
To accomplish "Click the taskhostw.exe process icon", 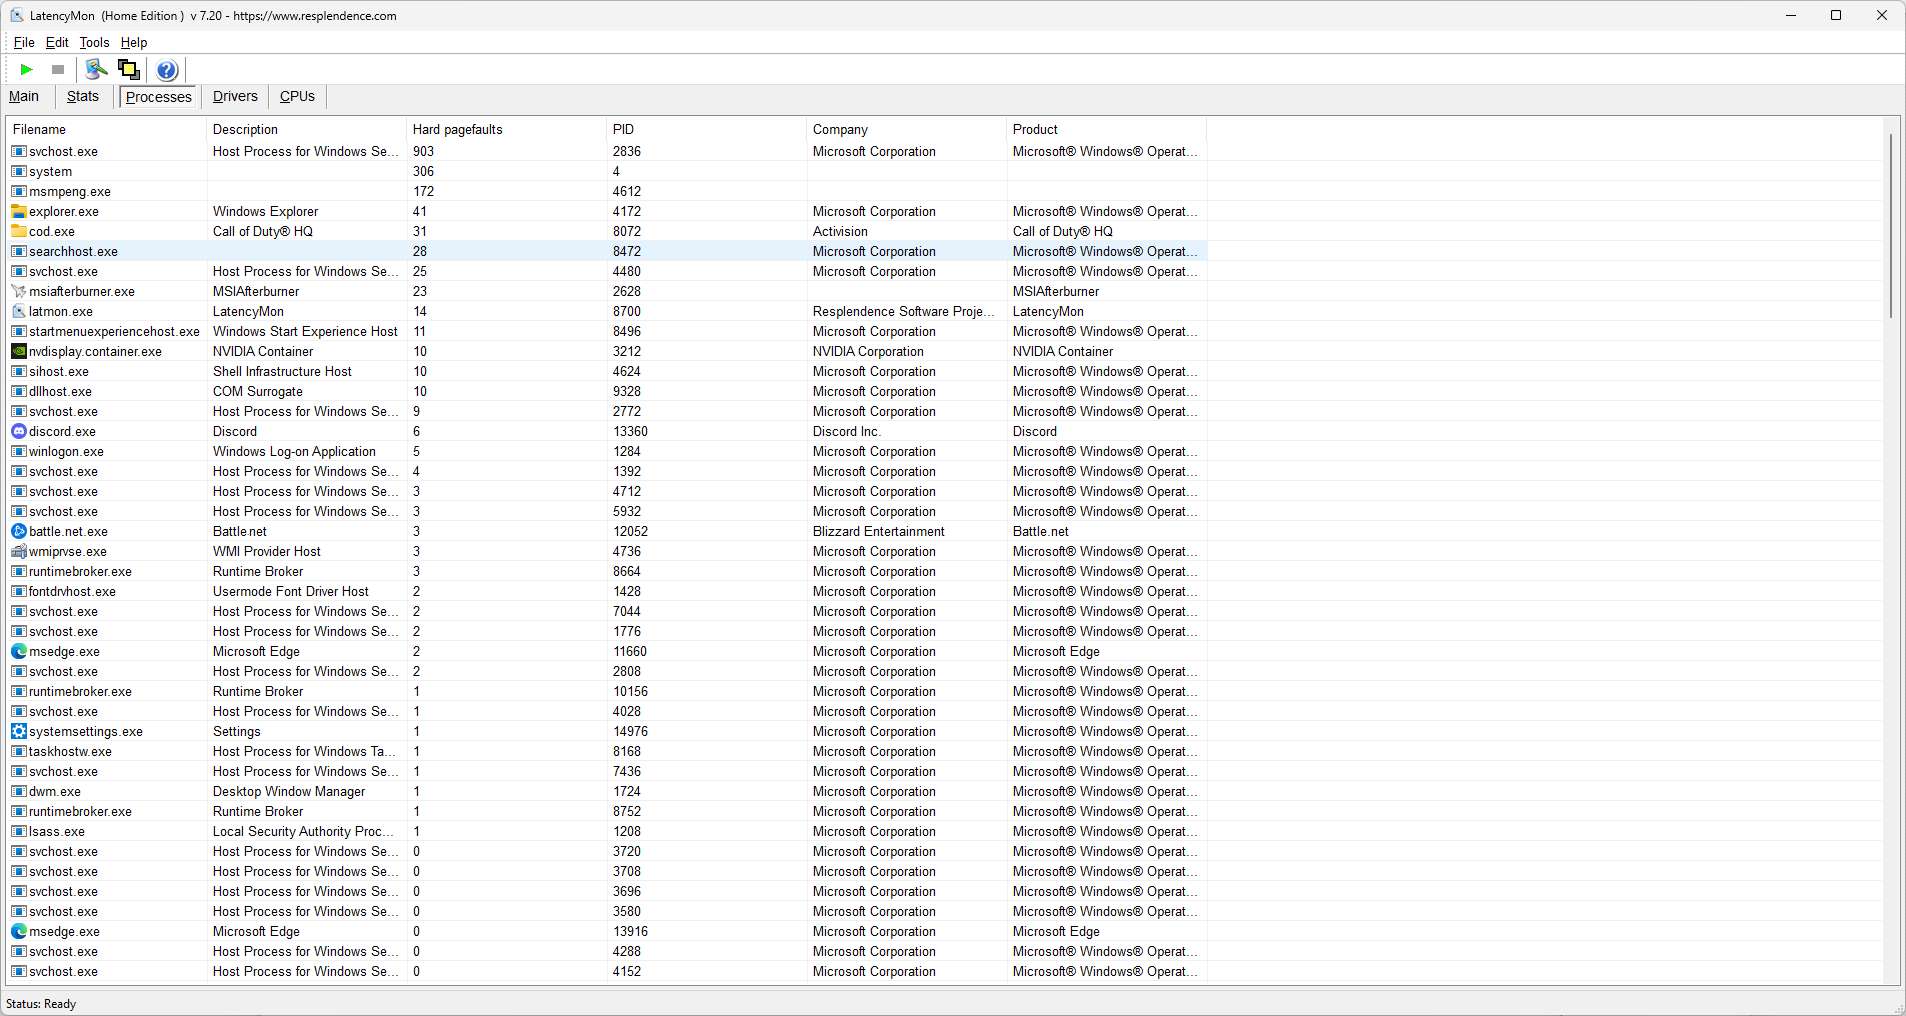I will pos(19,751).
